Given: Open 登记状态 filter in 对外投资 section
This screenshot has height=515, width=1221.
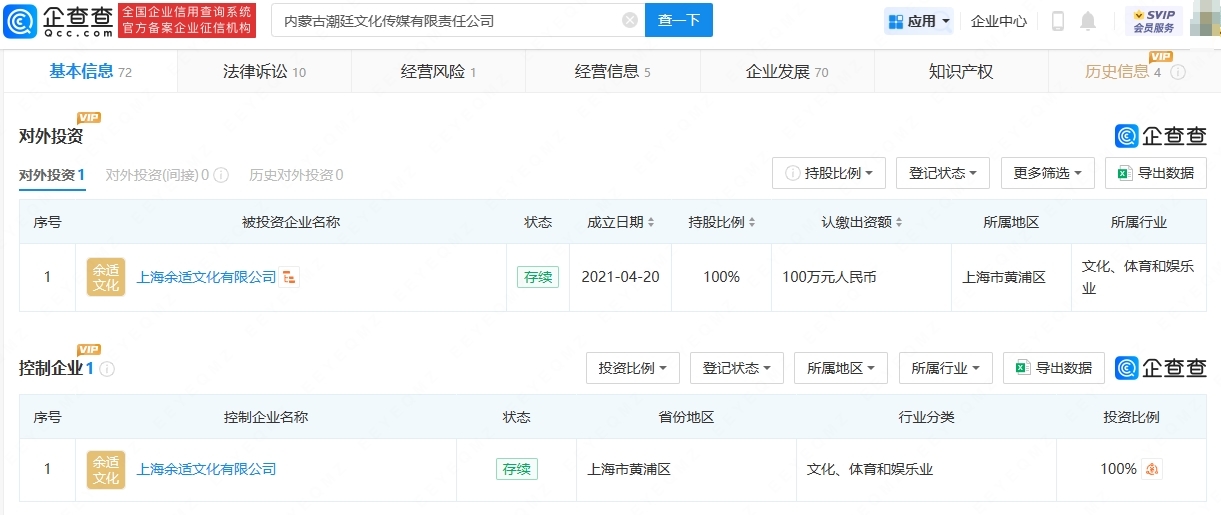Looking at the screenshot, I should tap(943, 173).
